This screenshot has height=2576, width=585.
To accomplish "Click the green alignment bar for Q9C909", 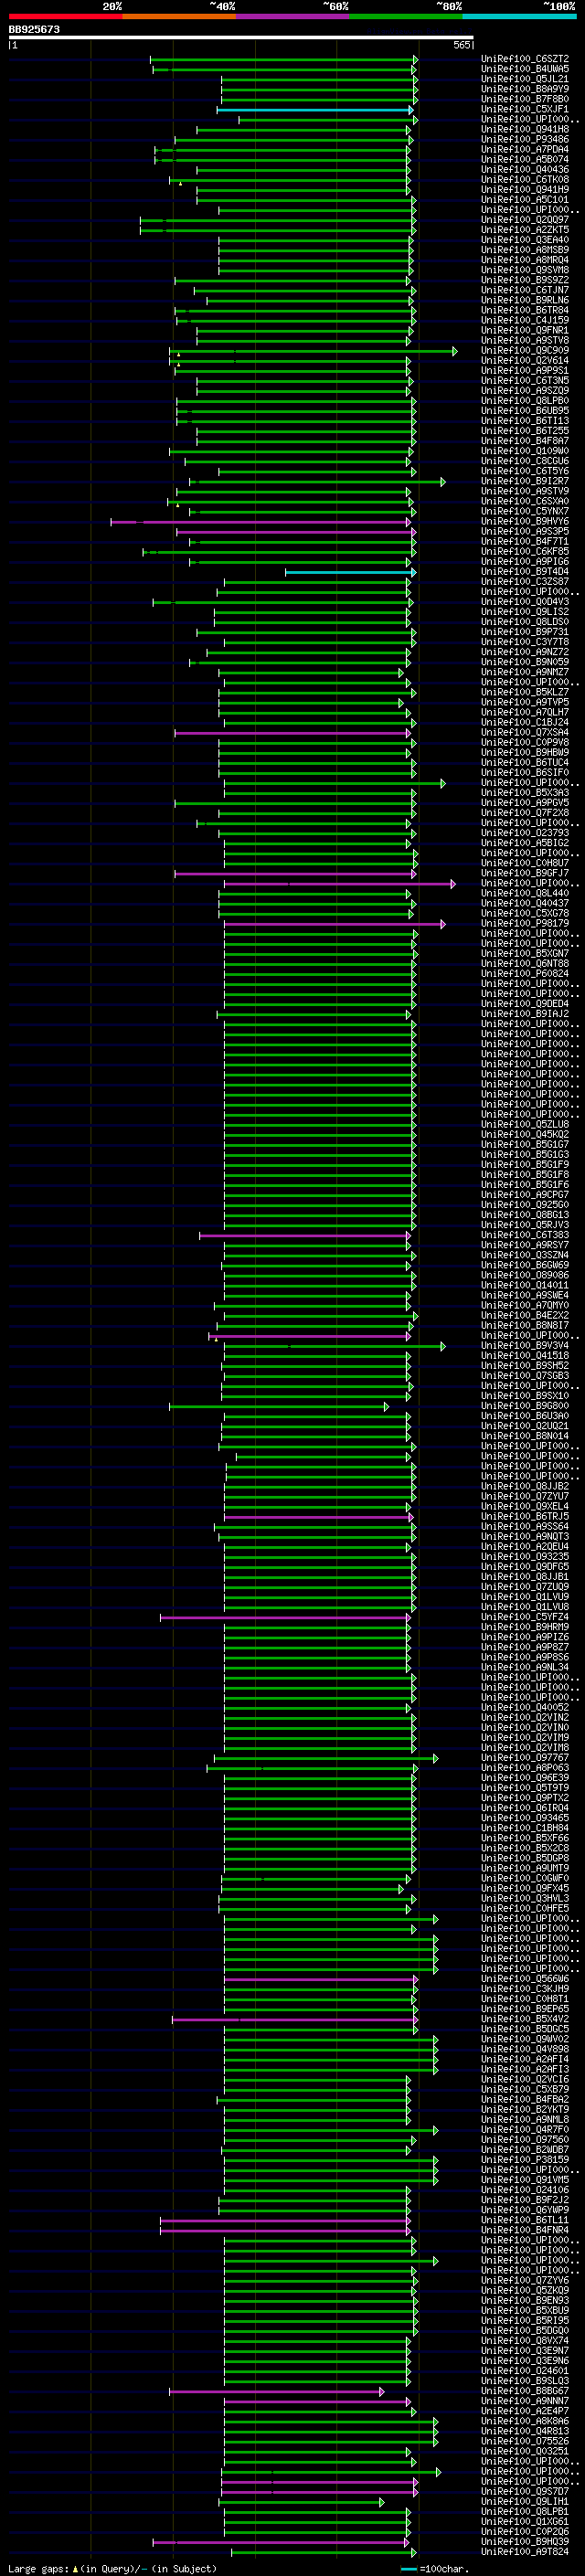I will pos(313,351).
